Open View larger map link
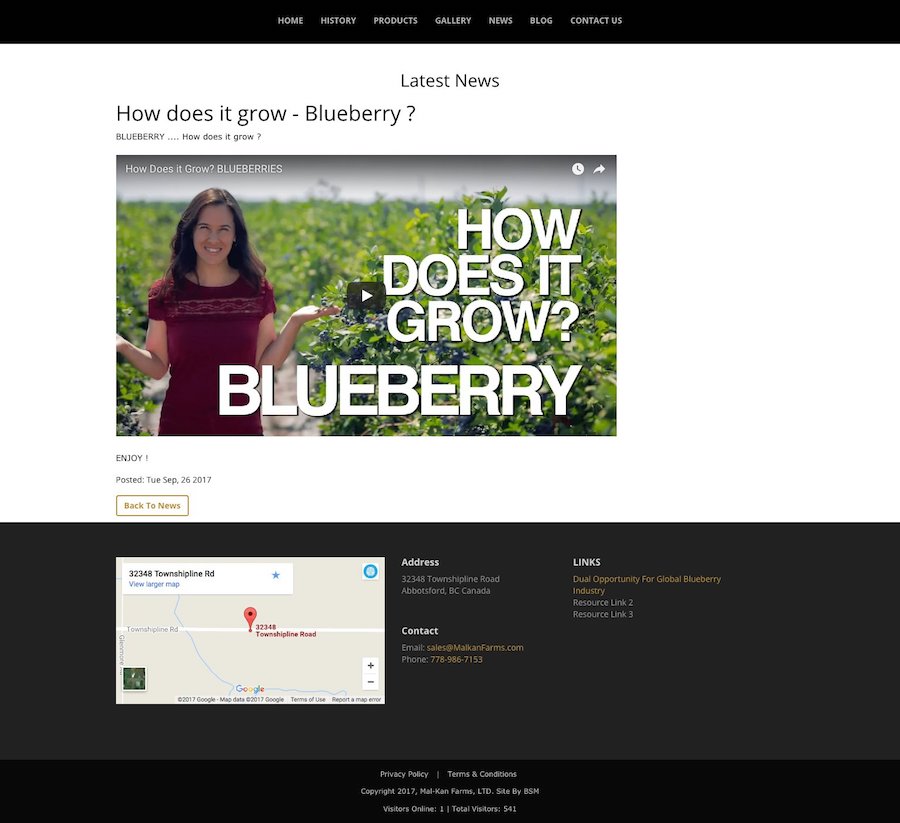The height and width of the screenshot is (823, 900). coord(154,584)
